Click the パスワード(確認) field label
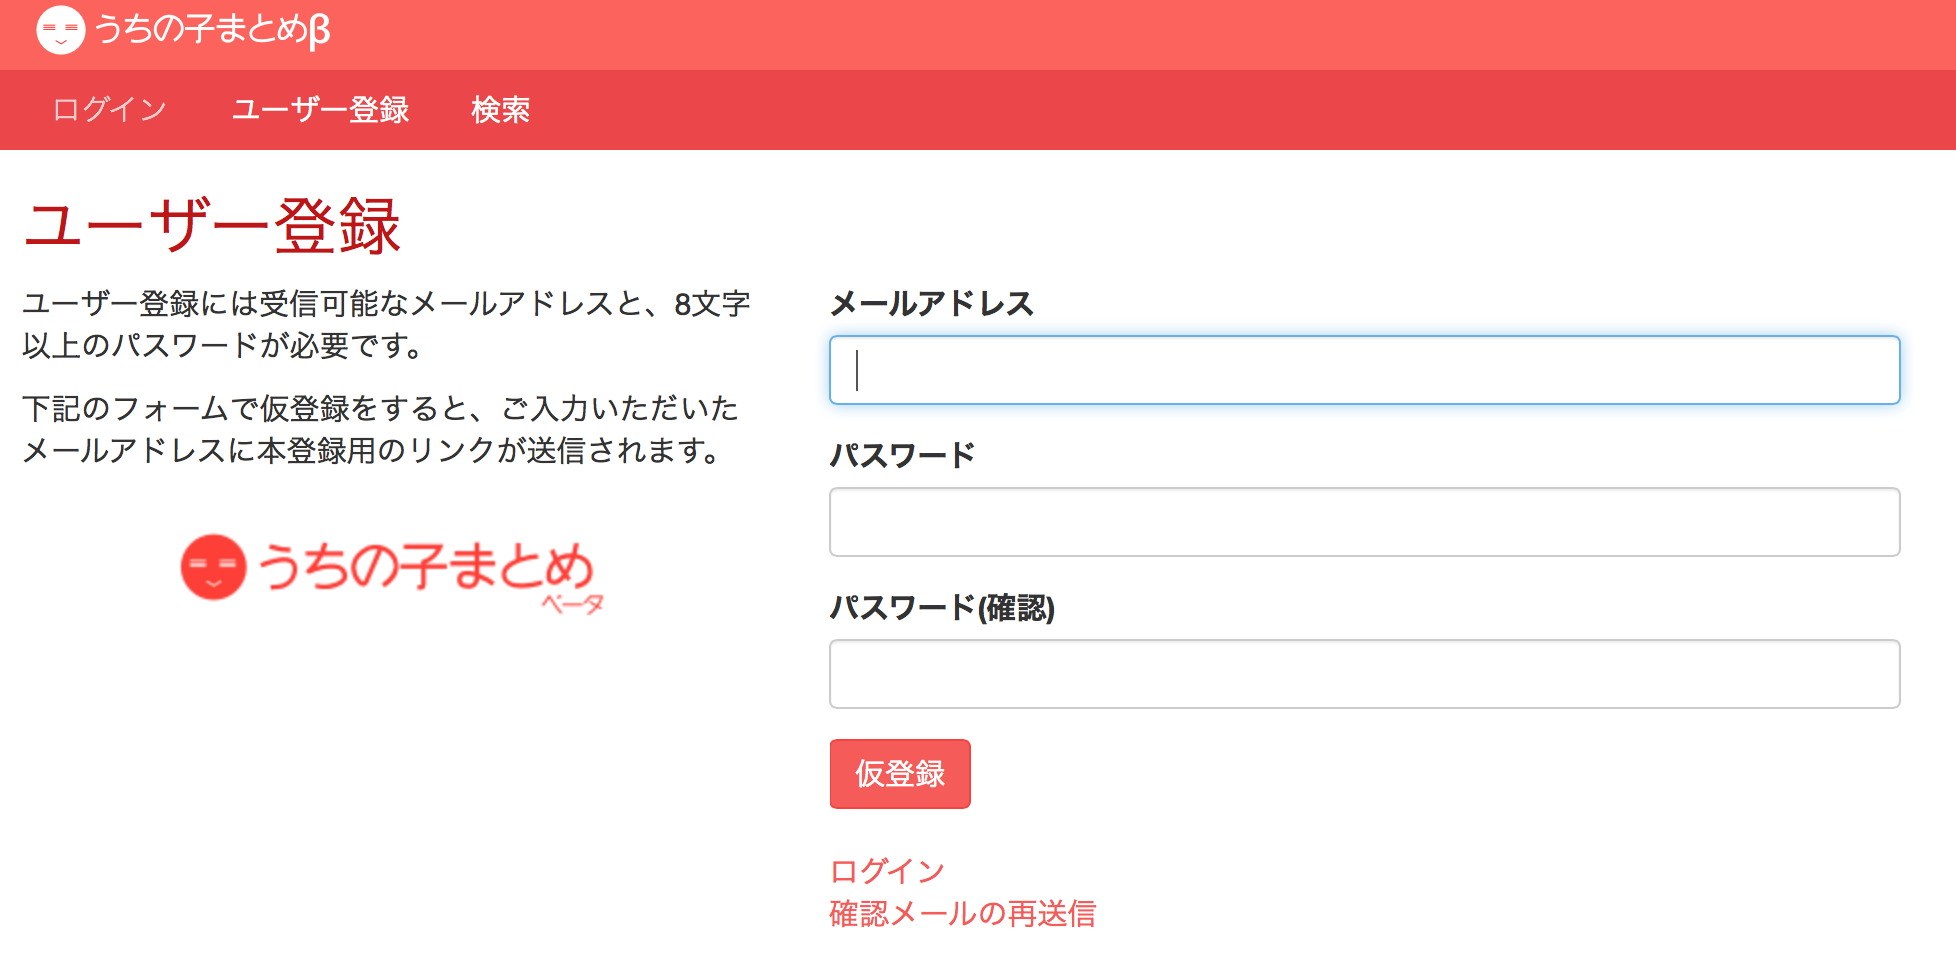Screen dimensions: 1956x956 pyautogui.click(x=942, y=607)
